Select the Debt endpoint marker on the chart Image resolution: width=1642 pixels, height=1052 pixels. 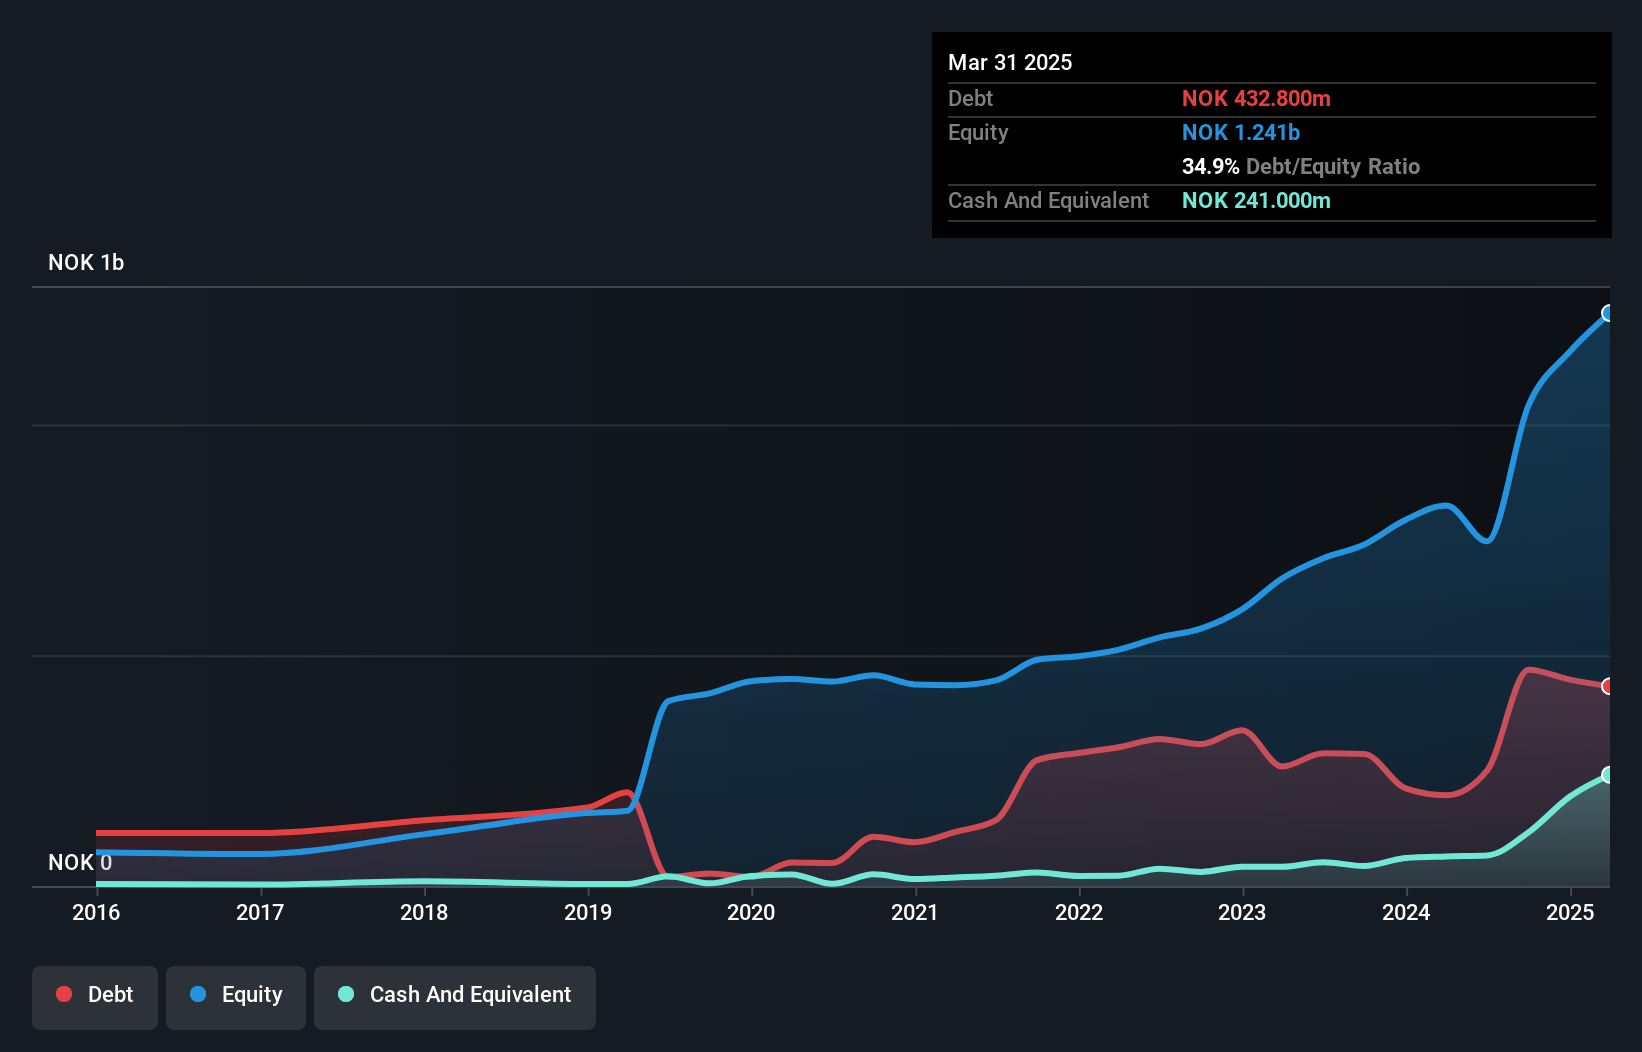pyautogui.click(x=1608, y=686)
